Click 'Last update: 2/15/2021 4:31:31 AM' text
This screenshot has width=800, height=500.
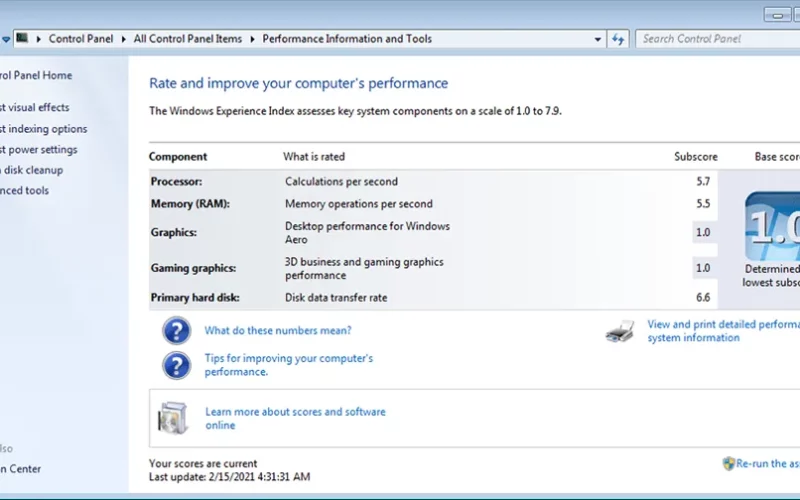point(230,477)
